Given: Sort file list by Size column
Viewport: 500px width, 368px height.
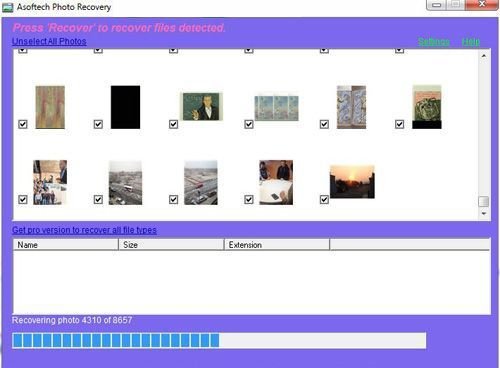Looking at the screenshot, I should coord(171,245).
